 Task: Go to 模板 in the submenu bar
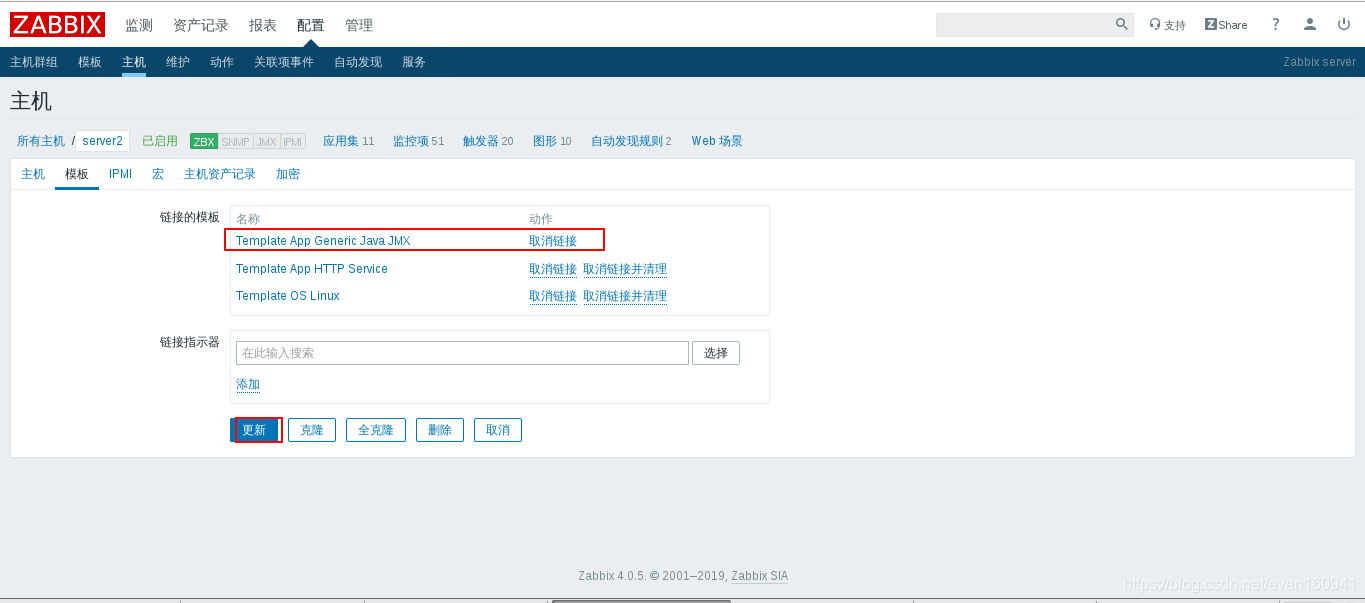[90, 62]
